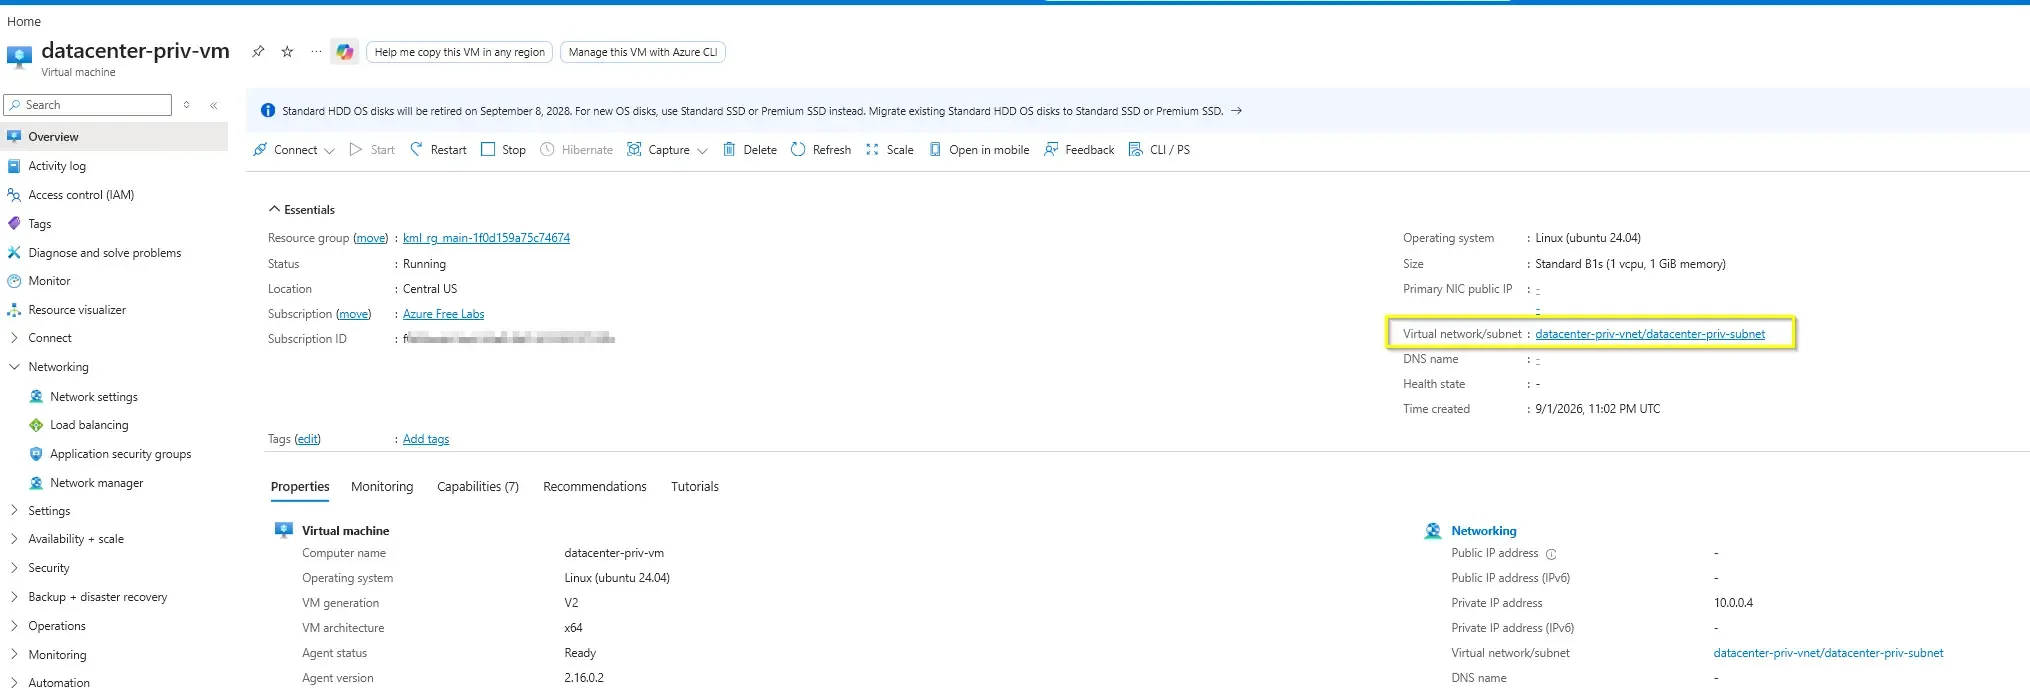Click the Add tags link
Image resolution: width=2030 pixels, height=694 pixels.
[x=426, y=439]
